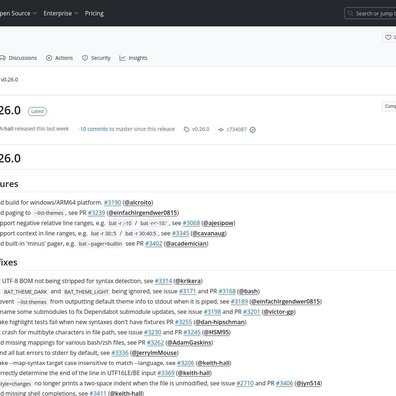Click the BAT_THEME_LIGHT code text
Viewport: 396px width, 396px height.
click(x=86, y=292)
